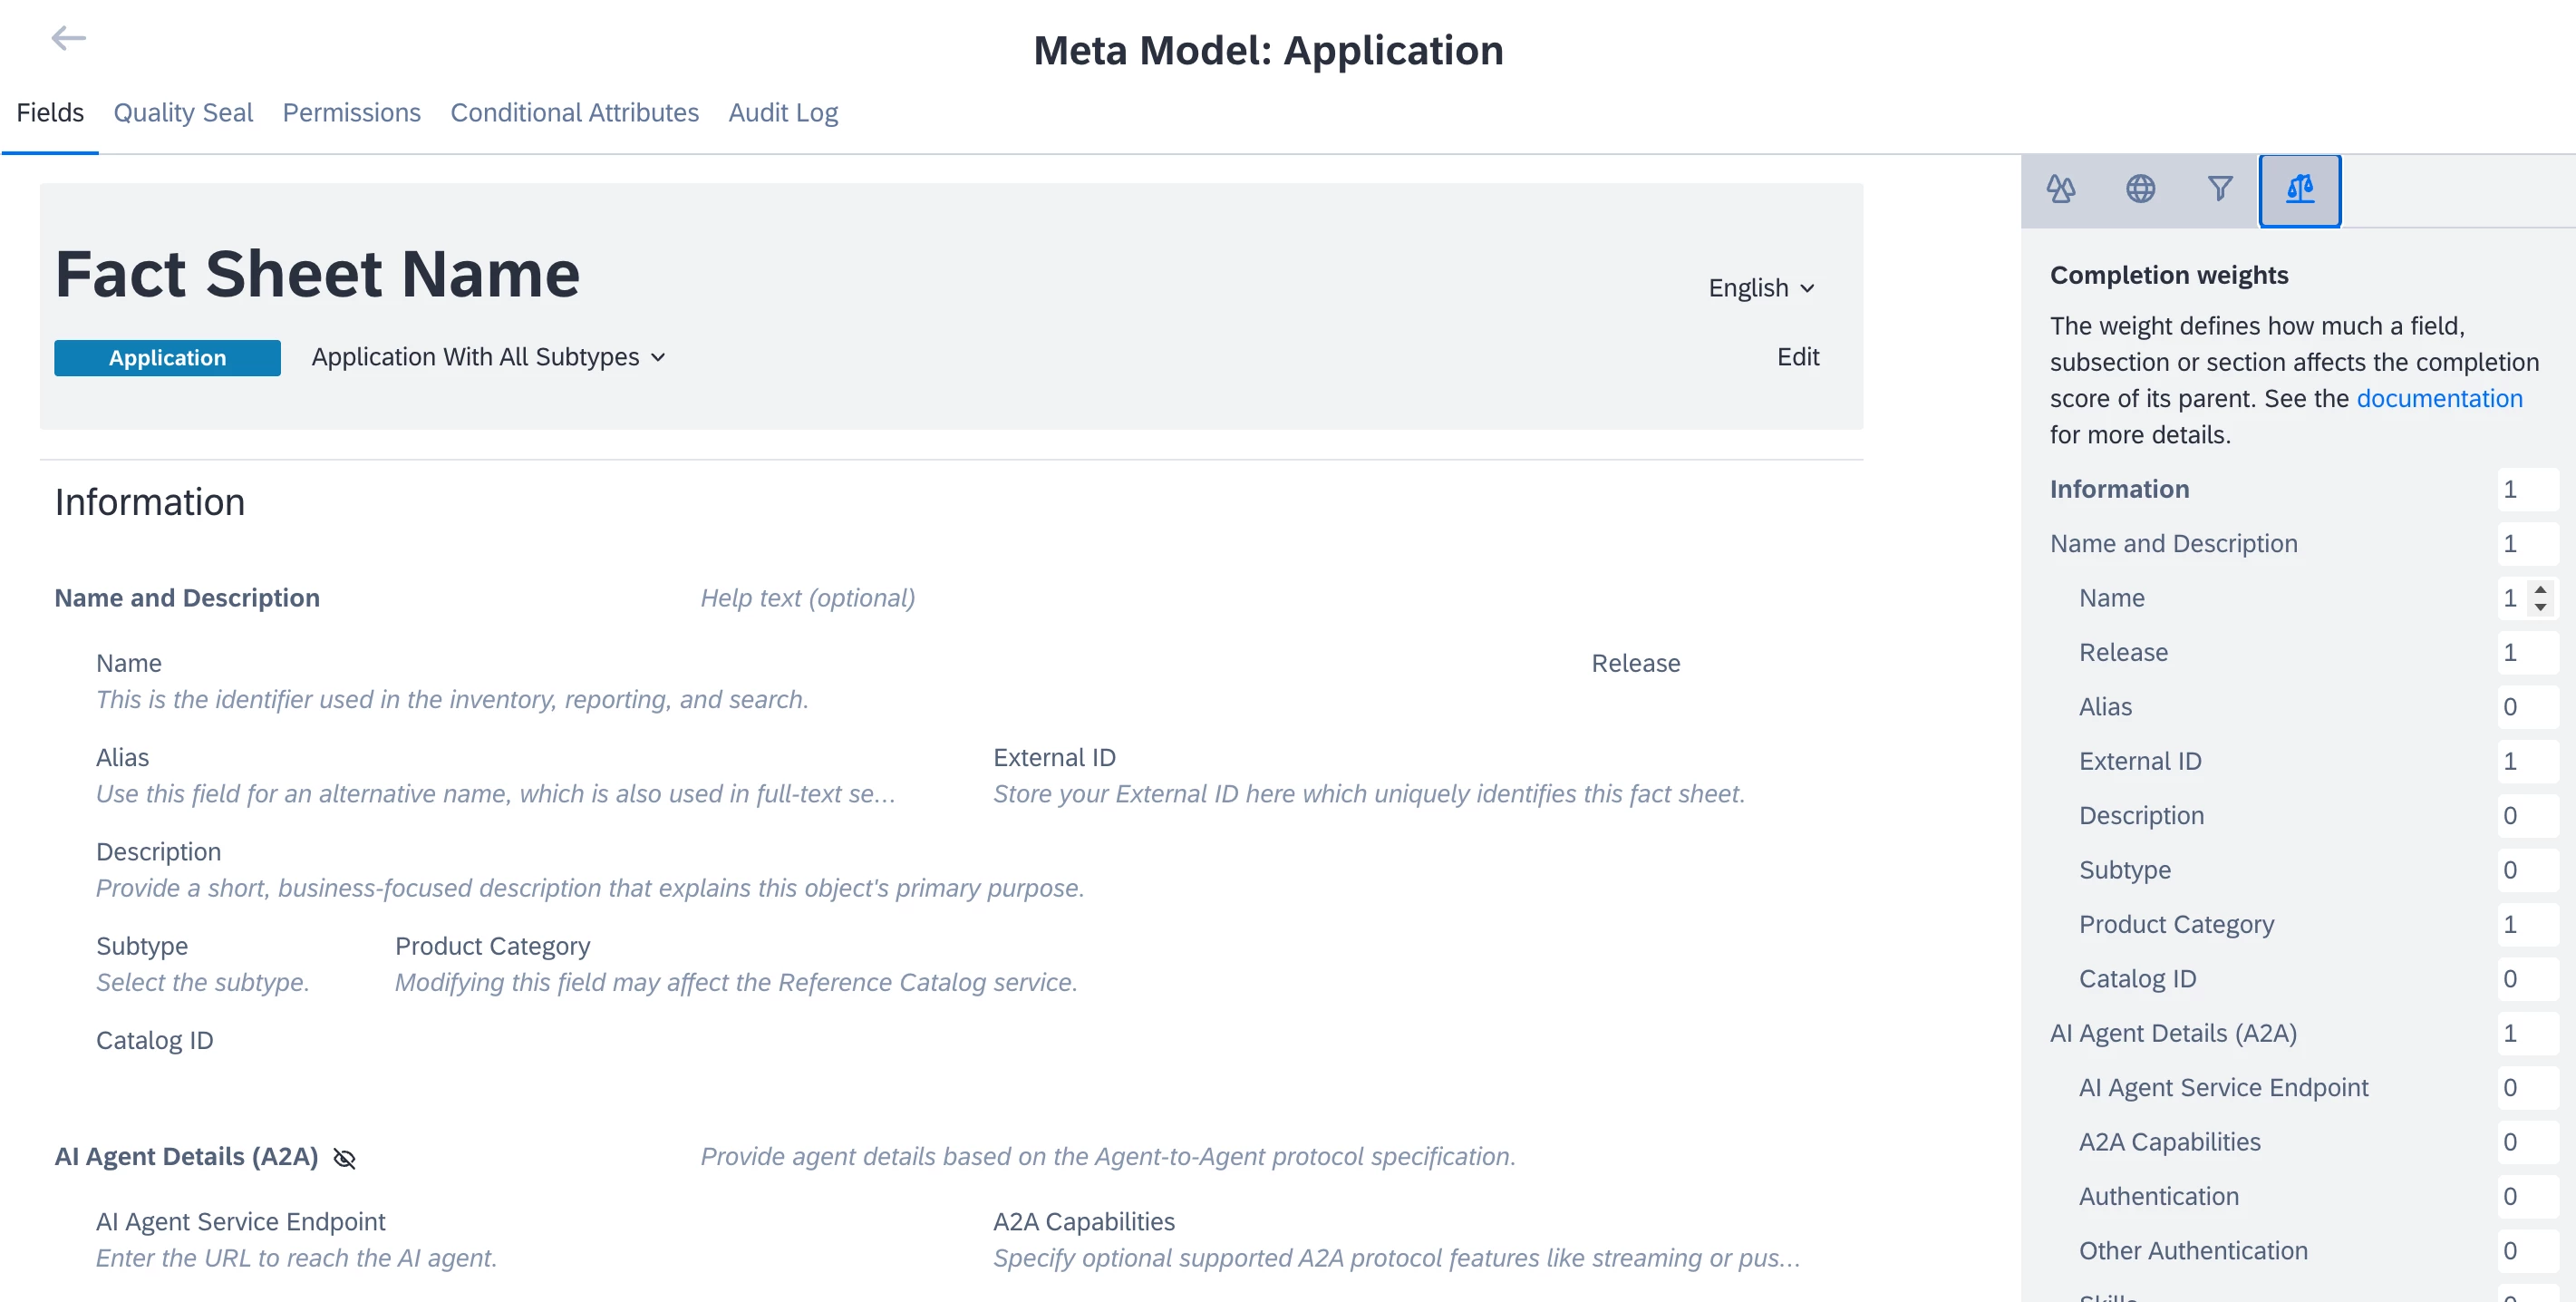Select the balance scale completion weights icon

[2299, 189]
